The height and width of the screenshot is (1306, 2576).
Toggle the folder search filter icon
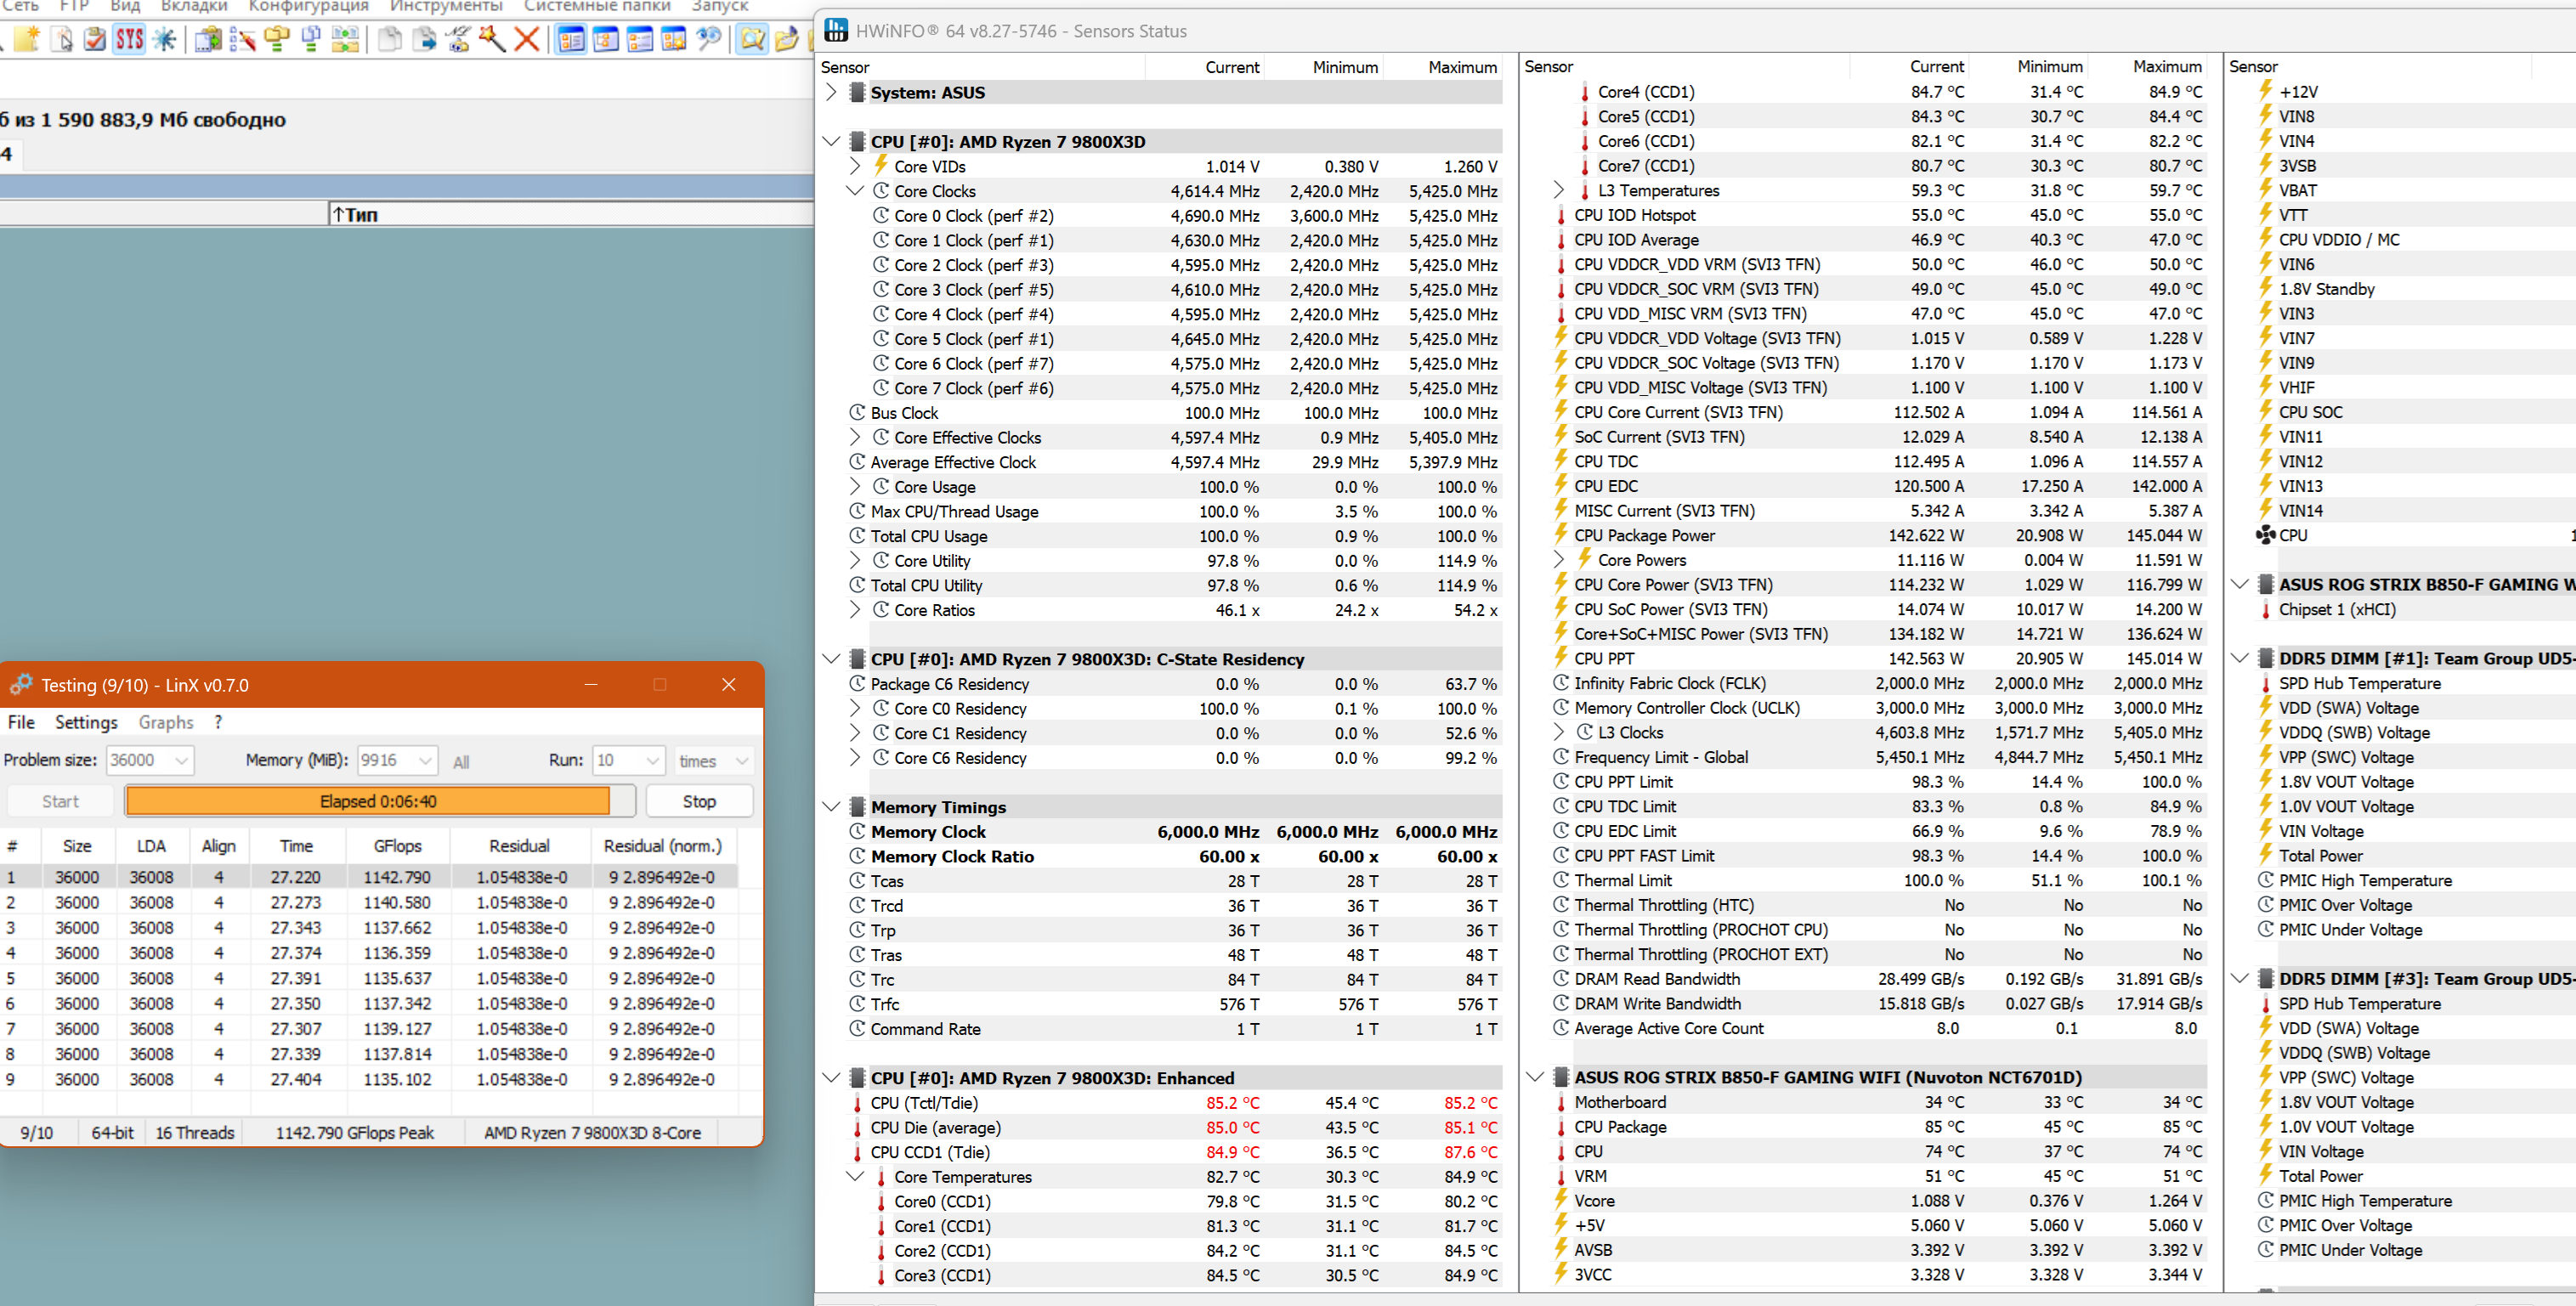tap(752, 39)
